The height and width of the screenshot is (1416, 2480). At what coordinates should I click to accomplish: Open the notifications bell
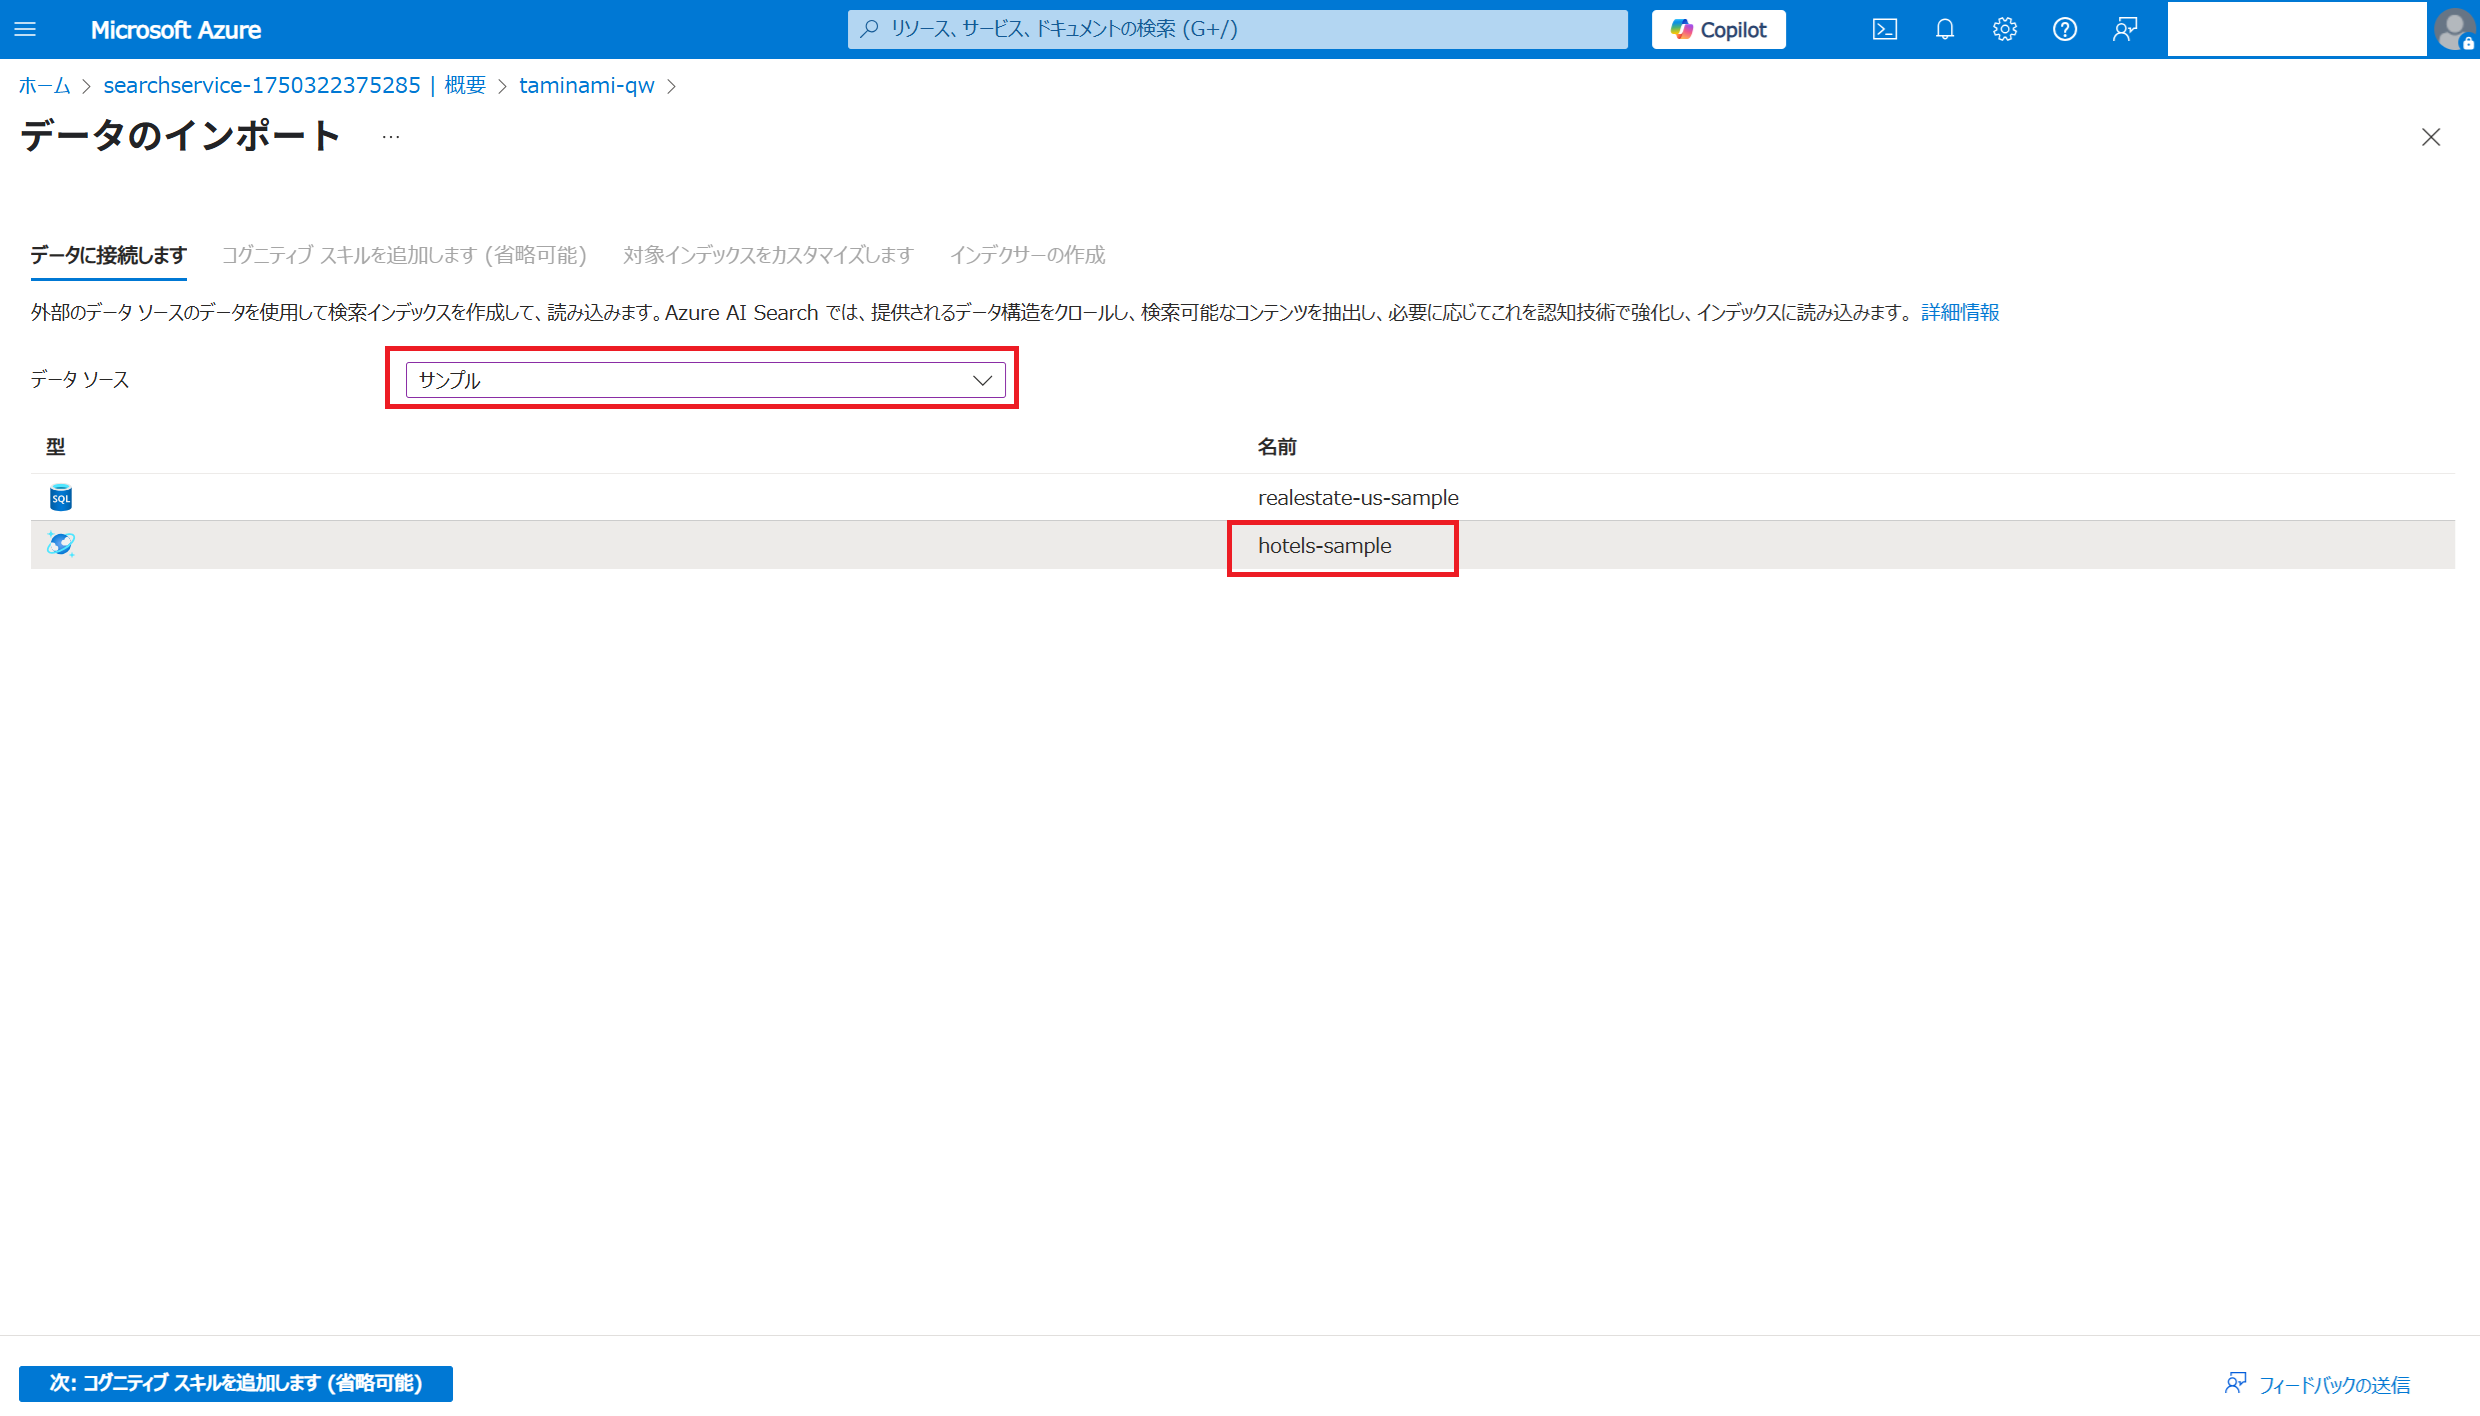coord(1944,29)
